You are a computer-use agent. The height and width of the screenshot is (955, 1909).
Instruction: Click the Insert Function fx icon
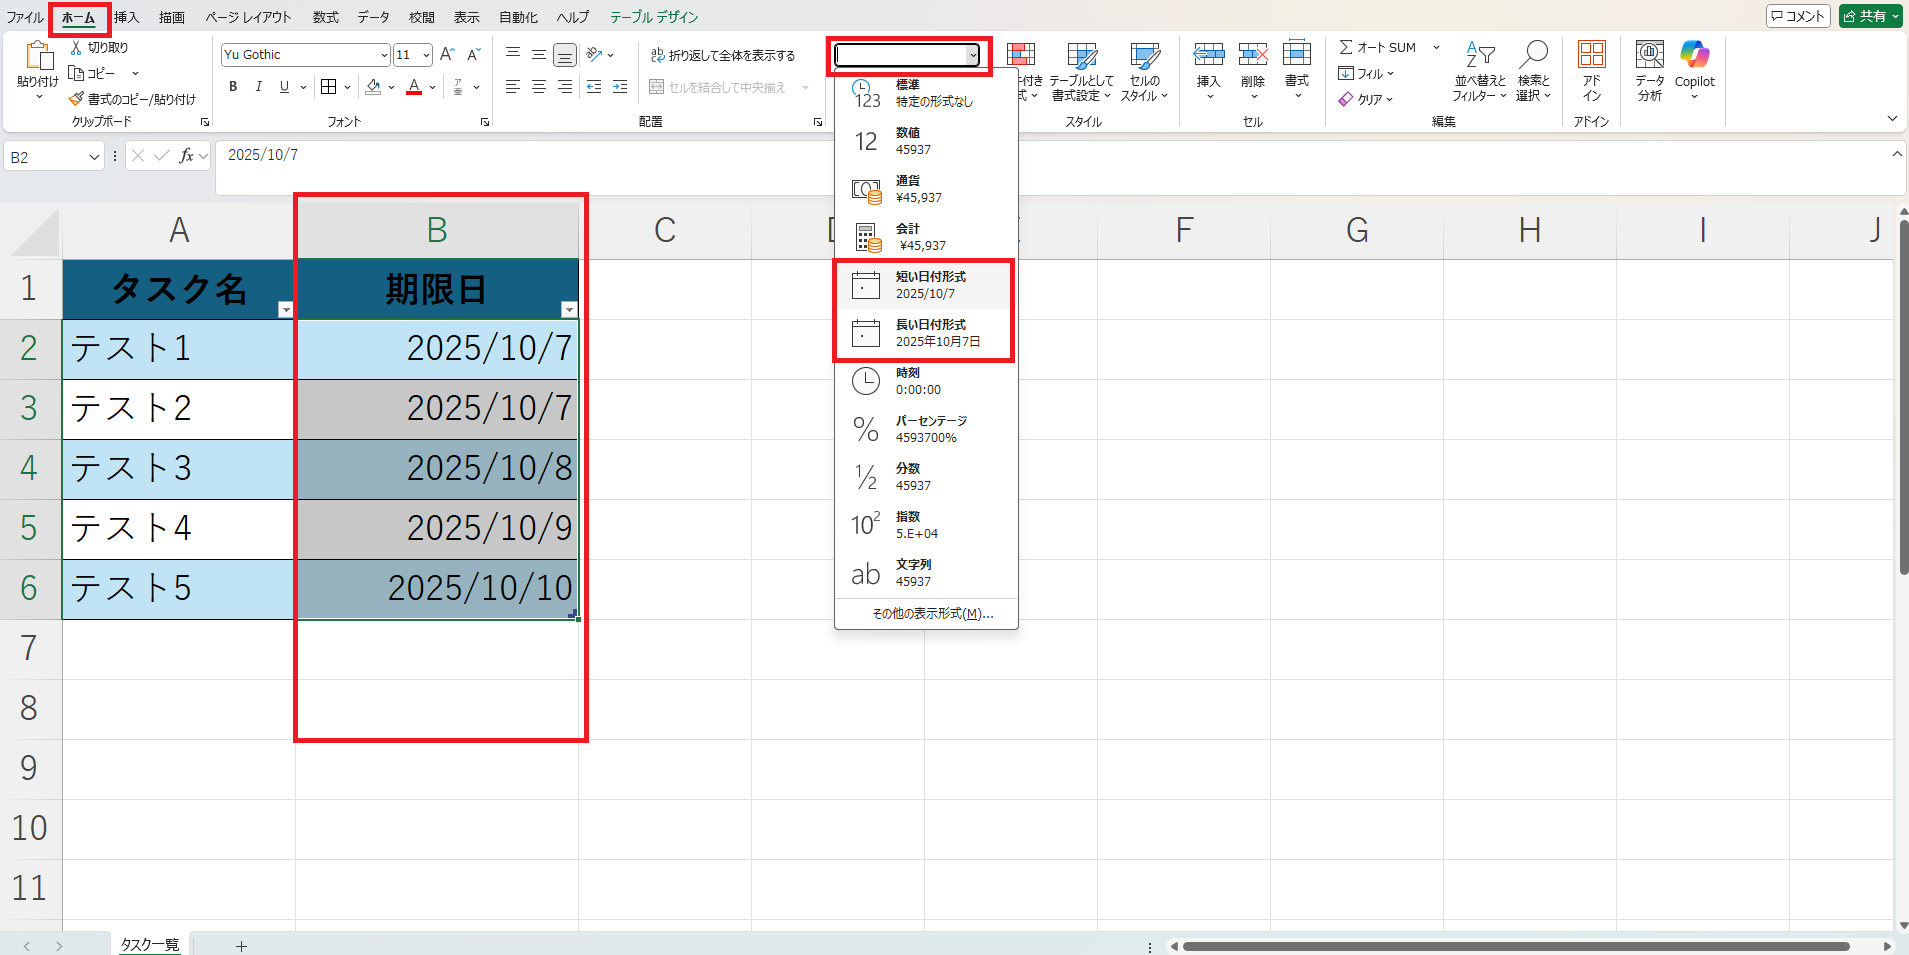(186, 156)
